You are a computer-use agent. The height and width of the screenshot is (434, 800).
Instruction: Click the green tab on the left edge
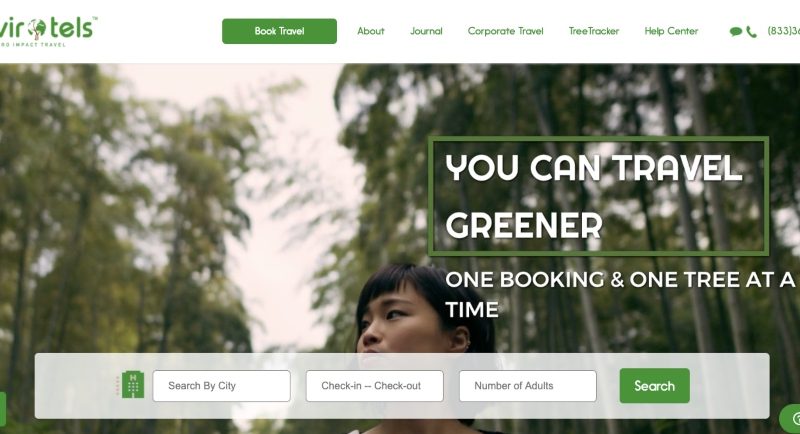pos(3,409)
